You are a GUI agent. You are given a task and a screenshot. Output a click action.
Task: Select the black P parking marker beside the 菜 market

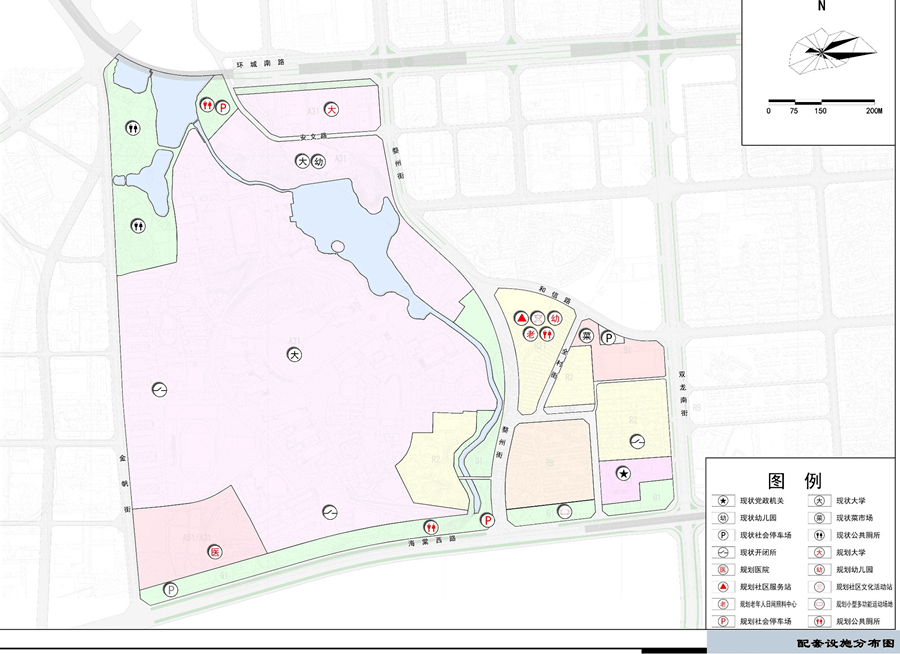[x=607, y=338]
